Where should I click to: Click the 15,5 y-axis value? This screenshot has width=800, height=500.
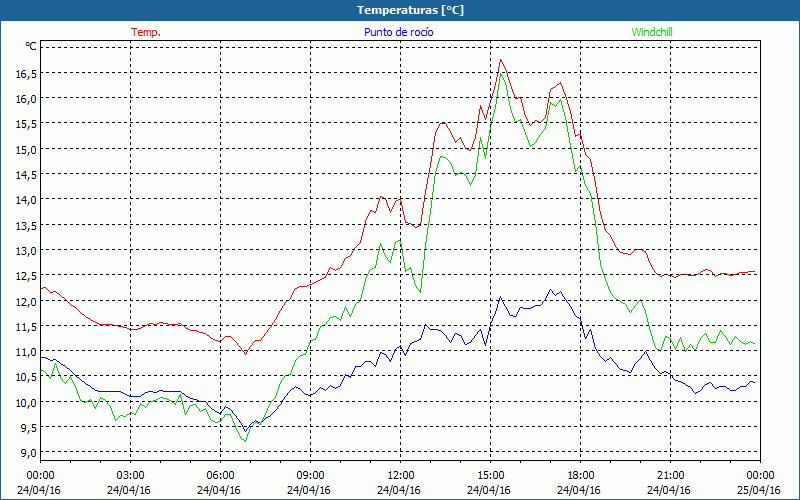click(x=26, y=124)
